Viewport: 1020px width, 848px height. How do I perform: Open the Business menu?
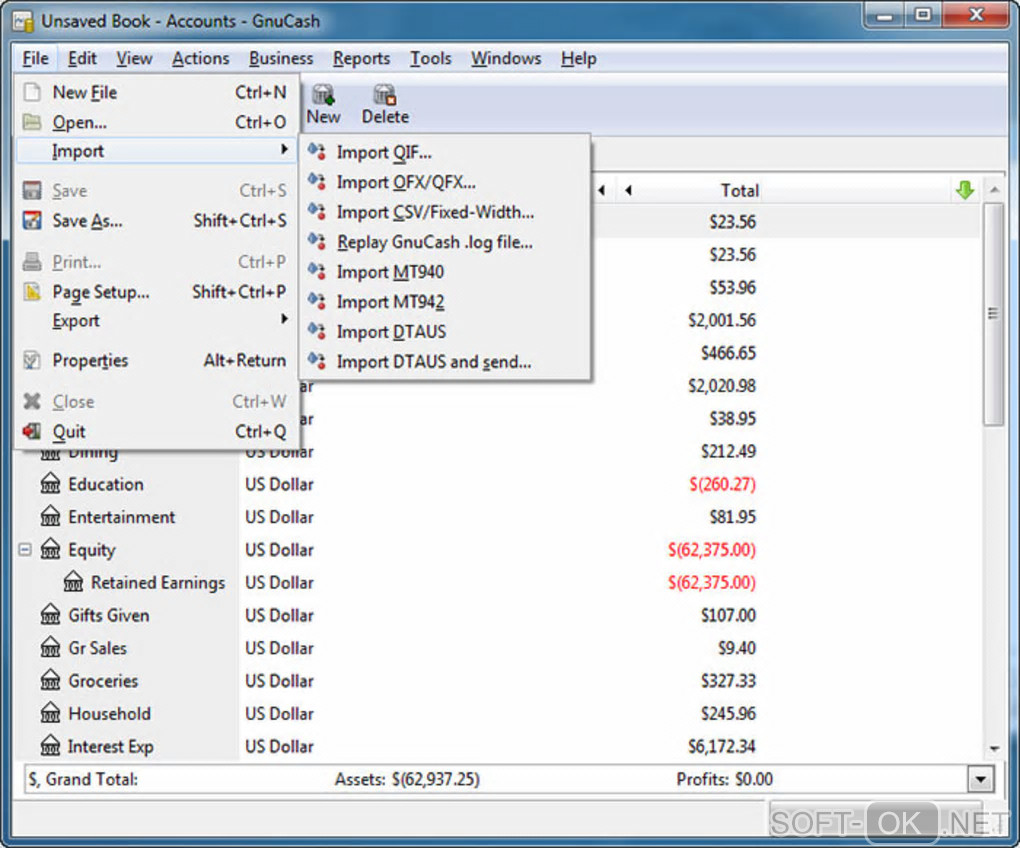click(x=281, y=59)
